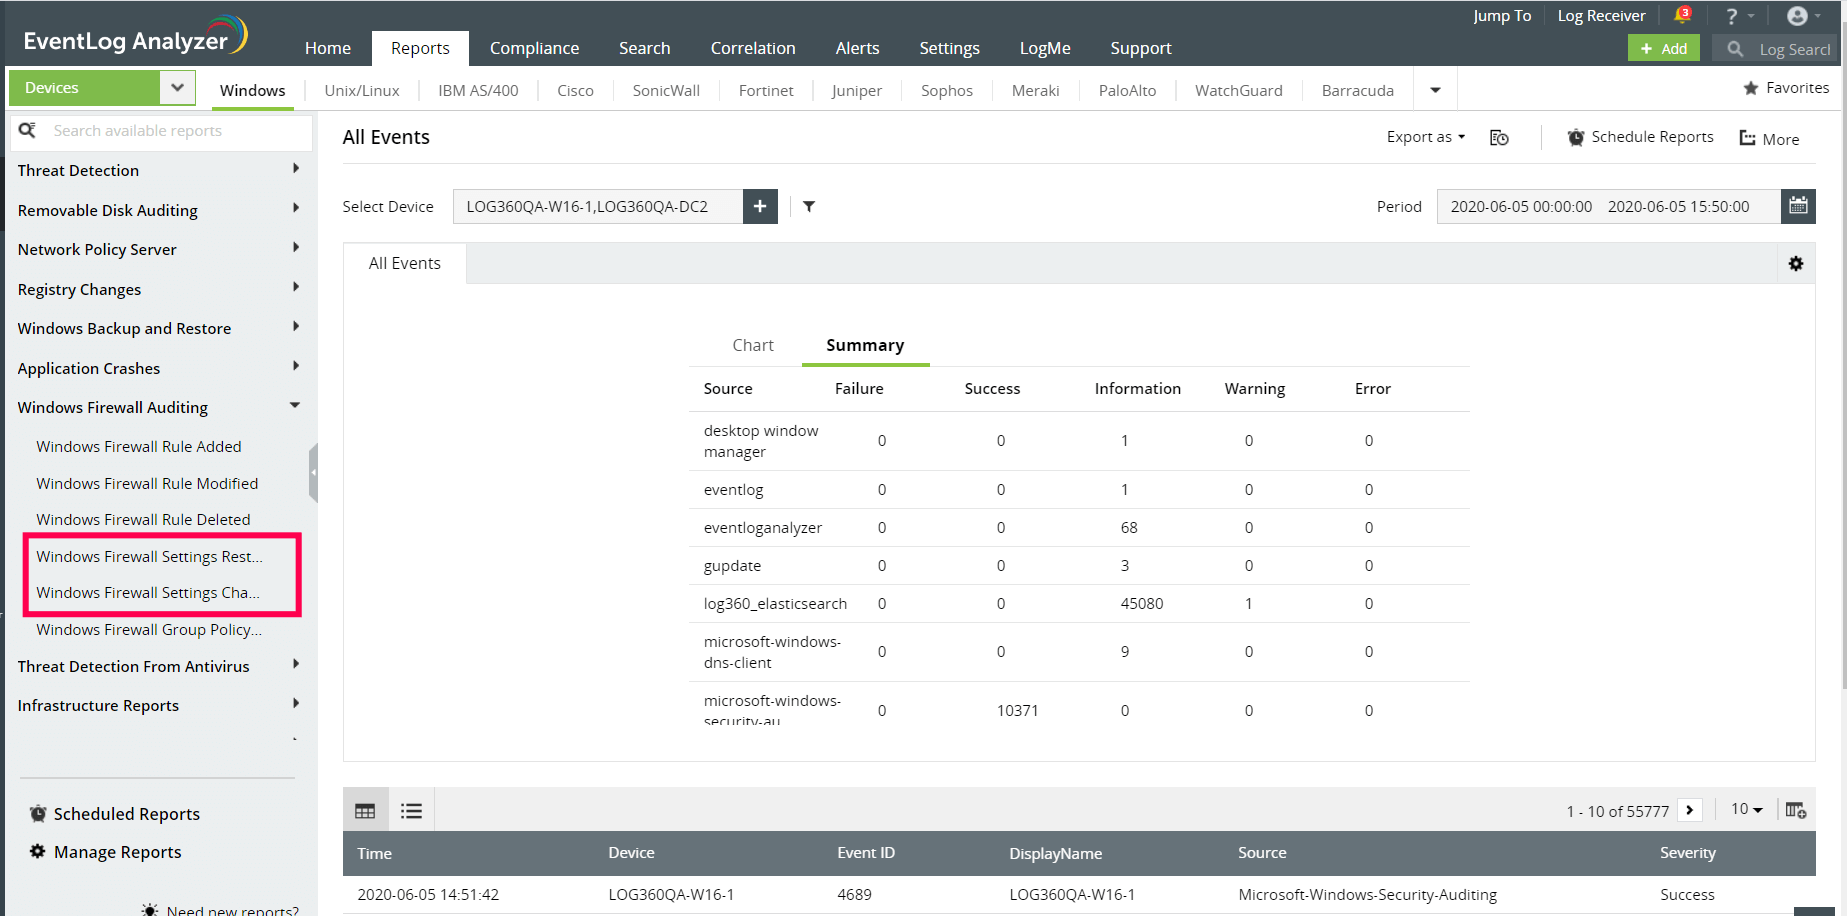
Task: Open the Devices category dropdown
Action: (176, 87)
